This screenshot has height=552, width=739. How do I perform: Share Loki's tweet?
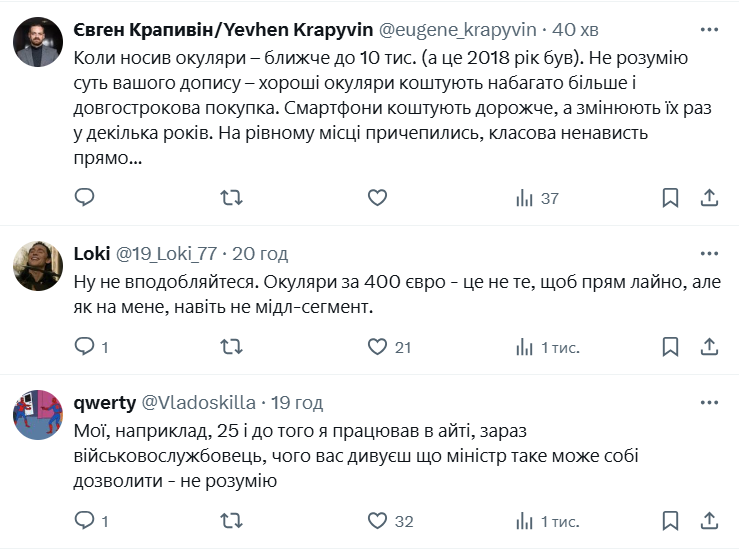click(709, 347)
